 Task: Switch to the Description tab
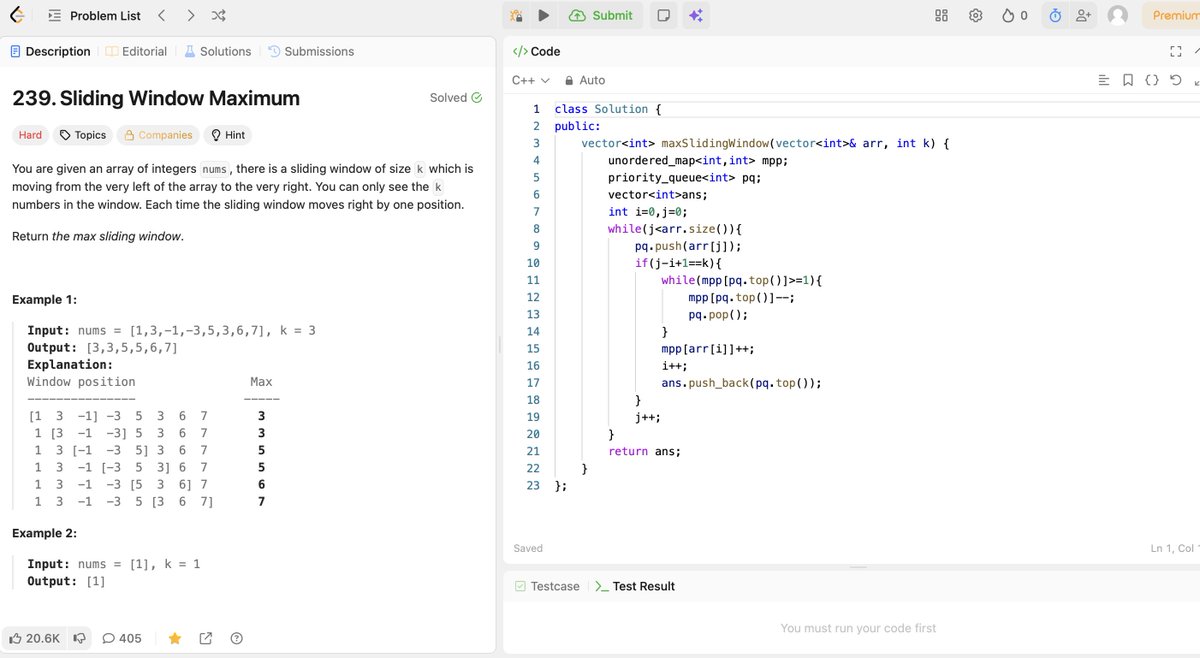tap(50, 51)
